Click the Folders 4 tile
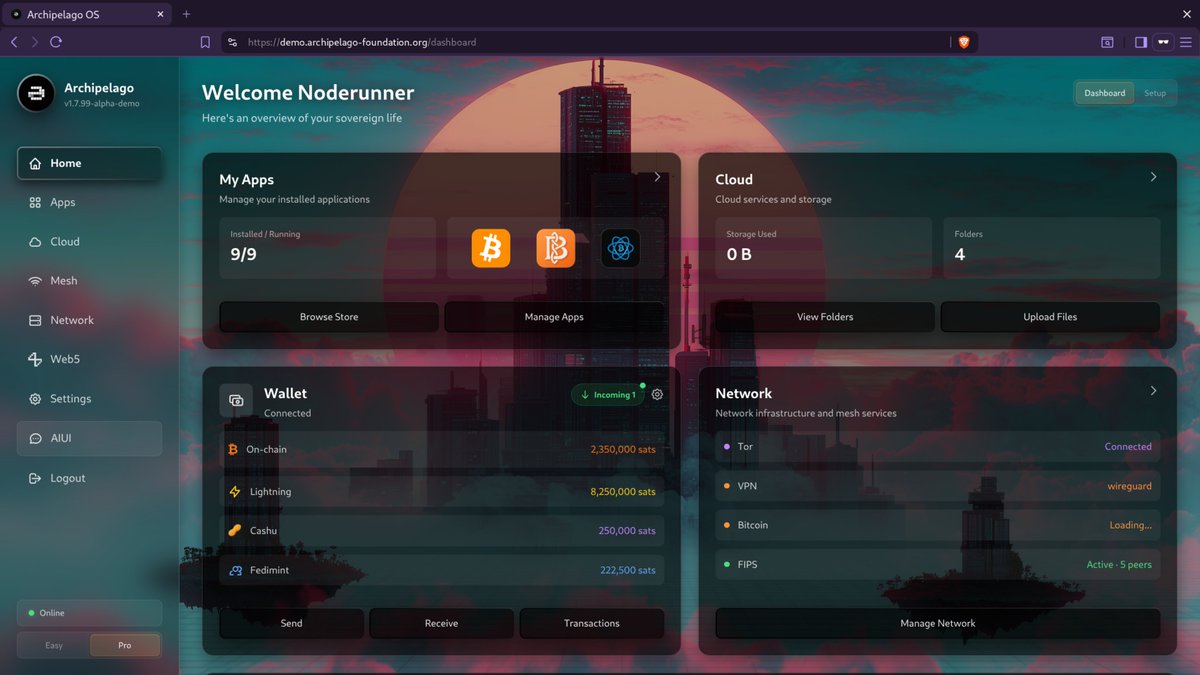Screen dimensions: 1200x675 click(x=1052, y=248)
